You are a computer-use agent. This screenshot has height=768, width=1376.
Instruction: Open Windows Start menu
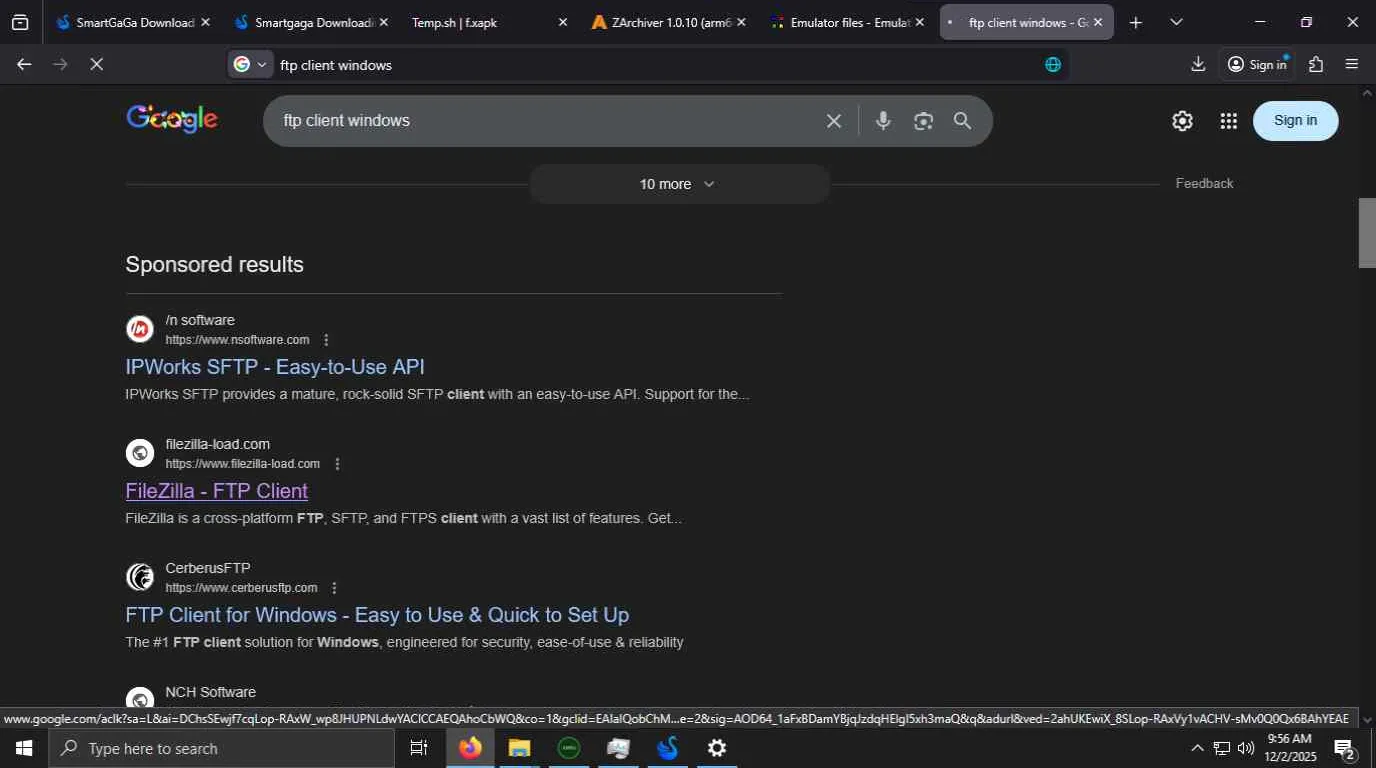pos(24,748)
